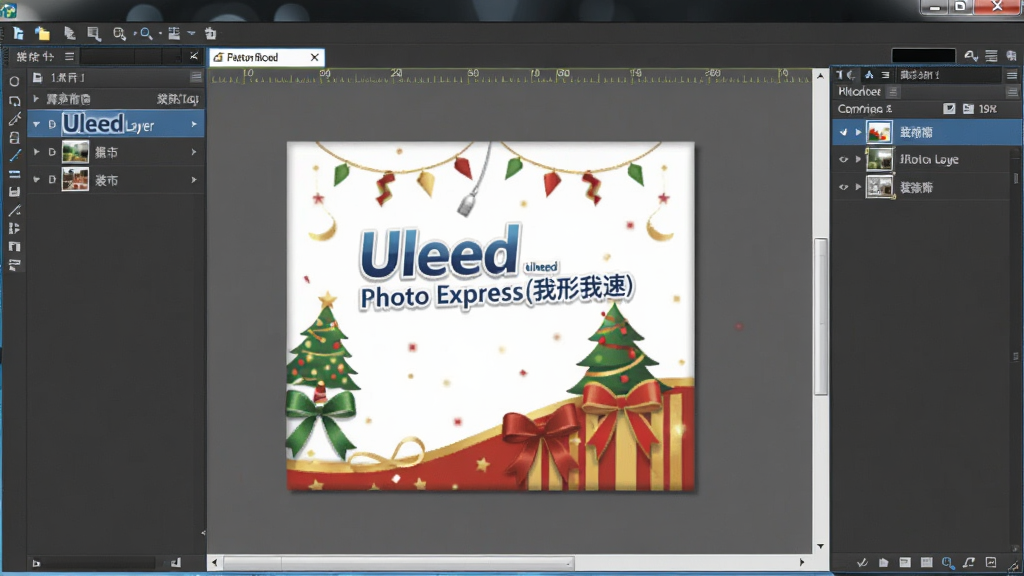This screenshot has width=1024, height=576.
Task: Click the green garden thumbnail in left panel
Action: (75, 152)
